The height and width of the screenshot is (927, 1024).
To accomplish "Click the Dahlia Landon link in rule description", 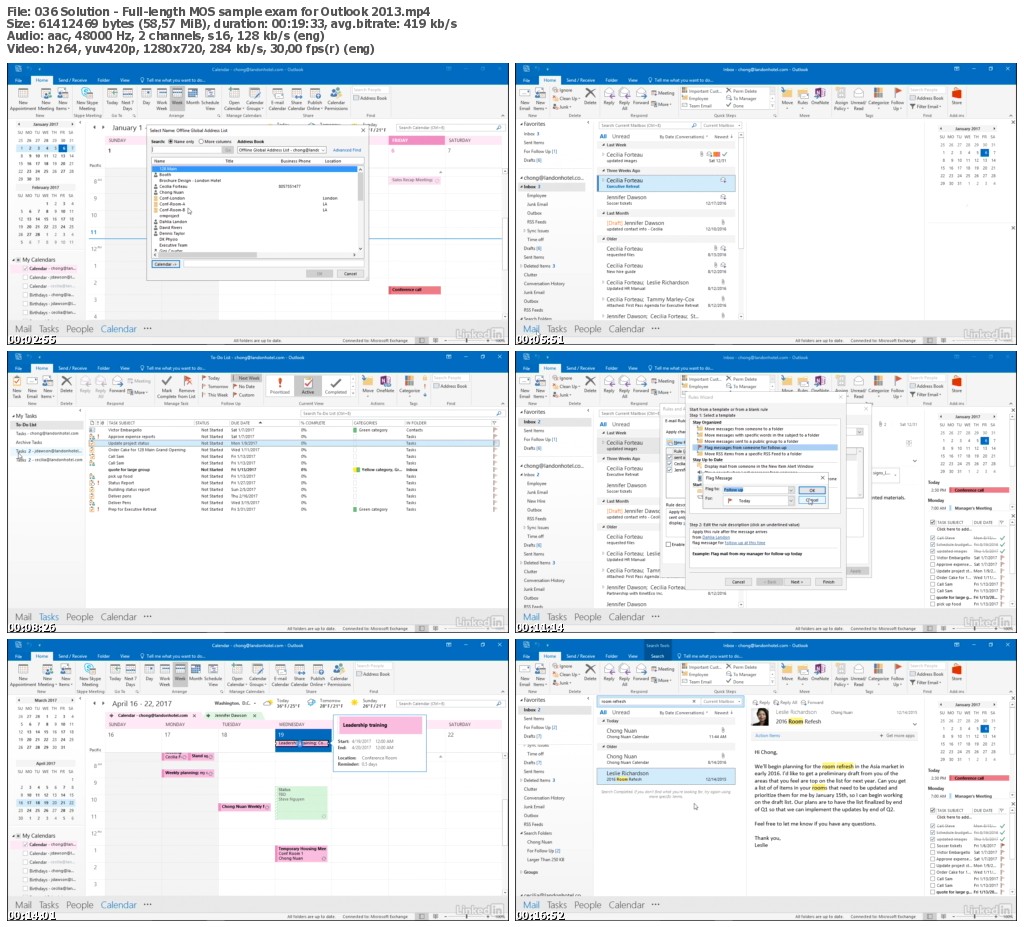I will [x=716, y=537].
